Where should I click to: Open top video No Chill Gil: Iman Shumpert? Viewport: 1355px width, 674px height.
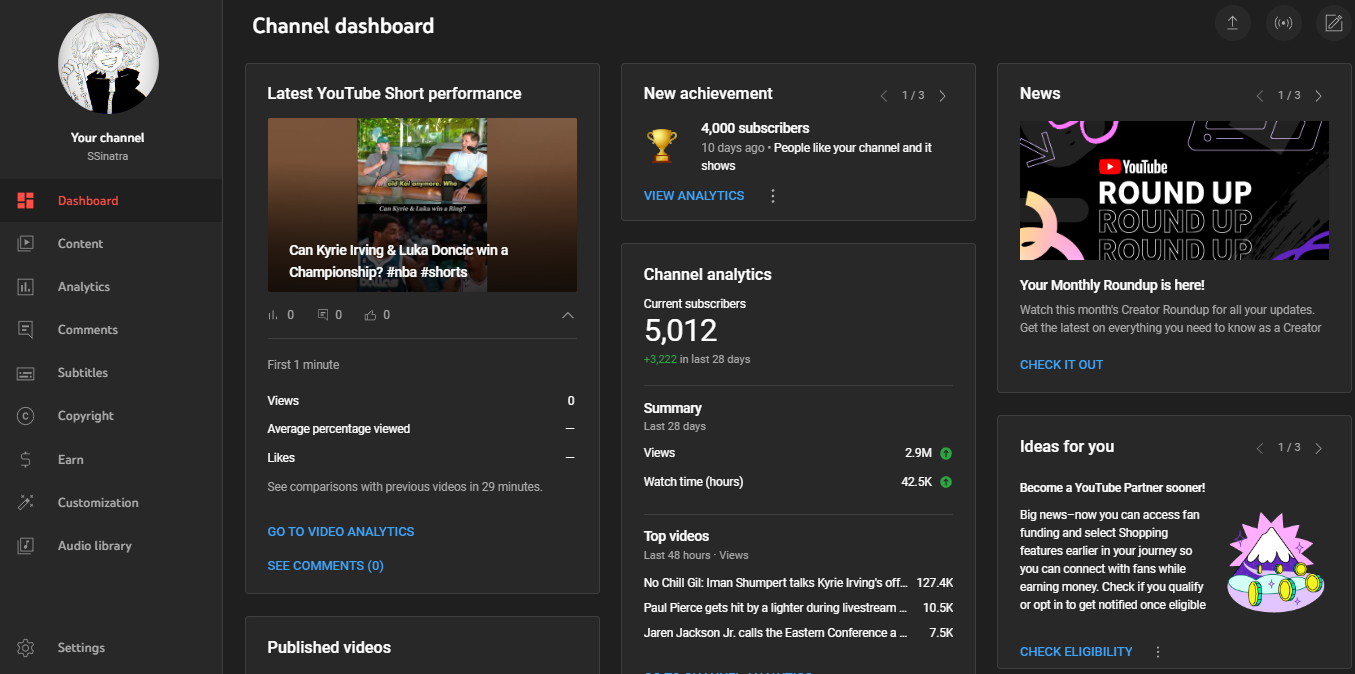click(x=798, y=582)
